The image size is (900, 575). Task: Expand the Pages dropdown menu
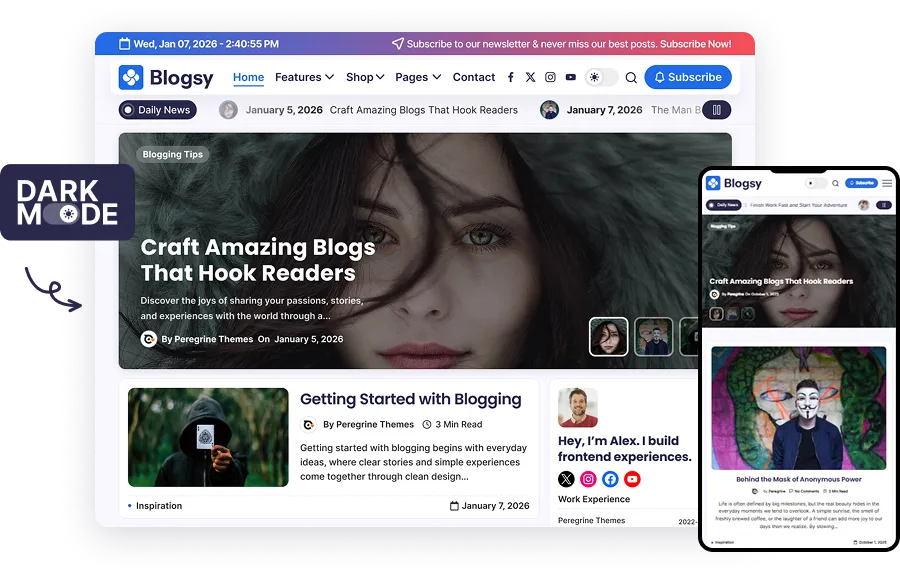pos(417,77)
